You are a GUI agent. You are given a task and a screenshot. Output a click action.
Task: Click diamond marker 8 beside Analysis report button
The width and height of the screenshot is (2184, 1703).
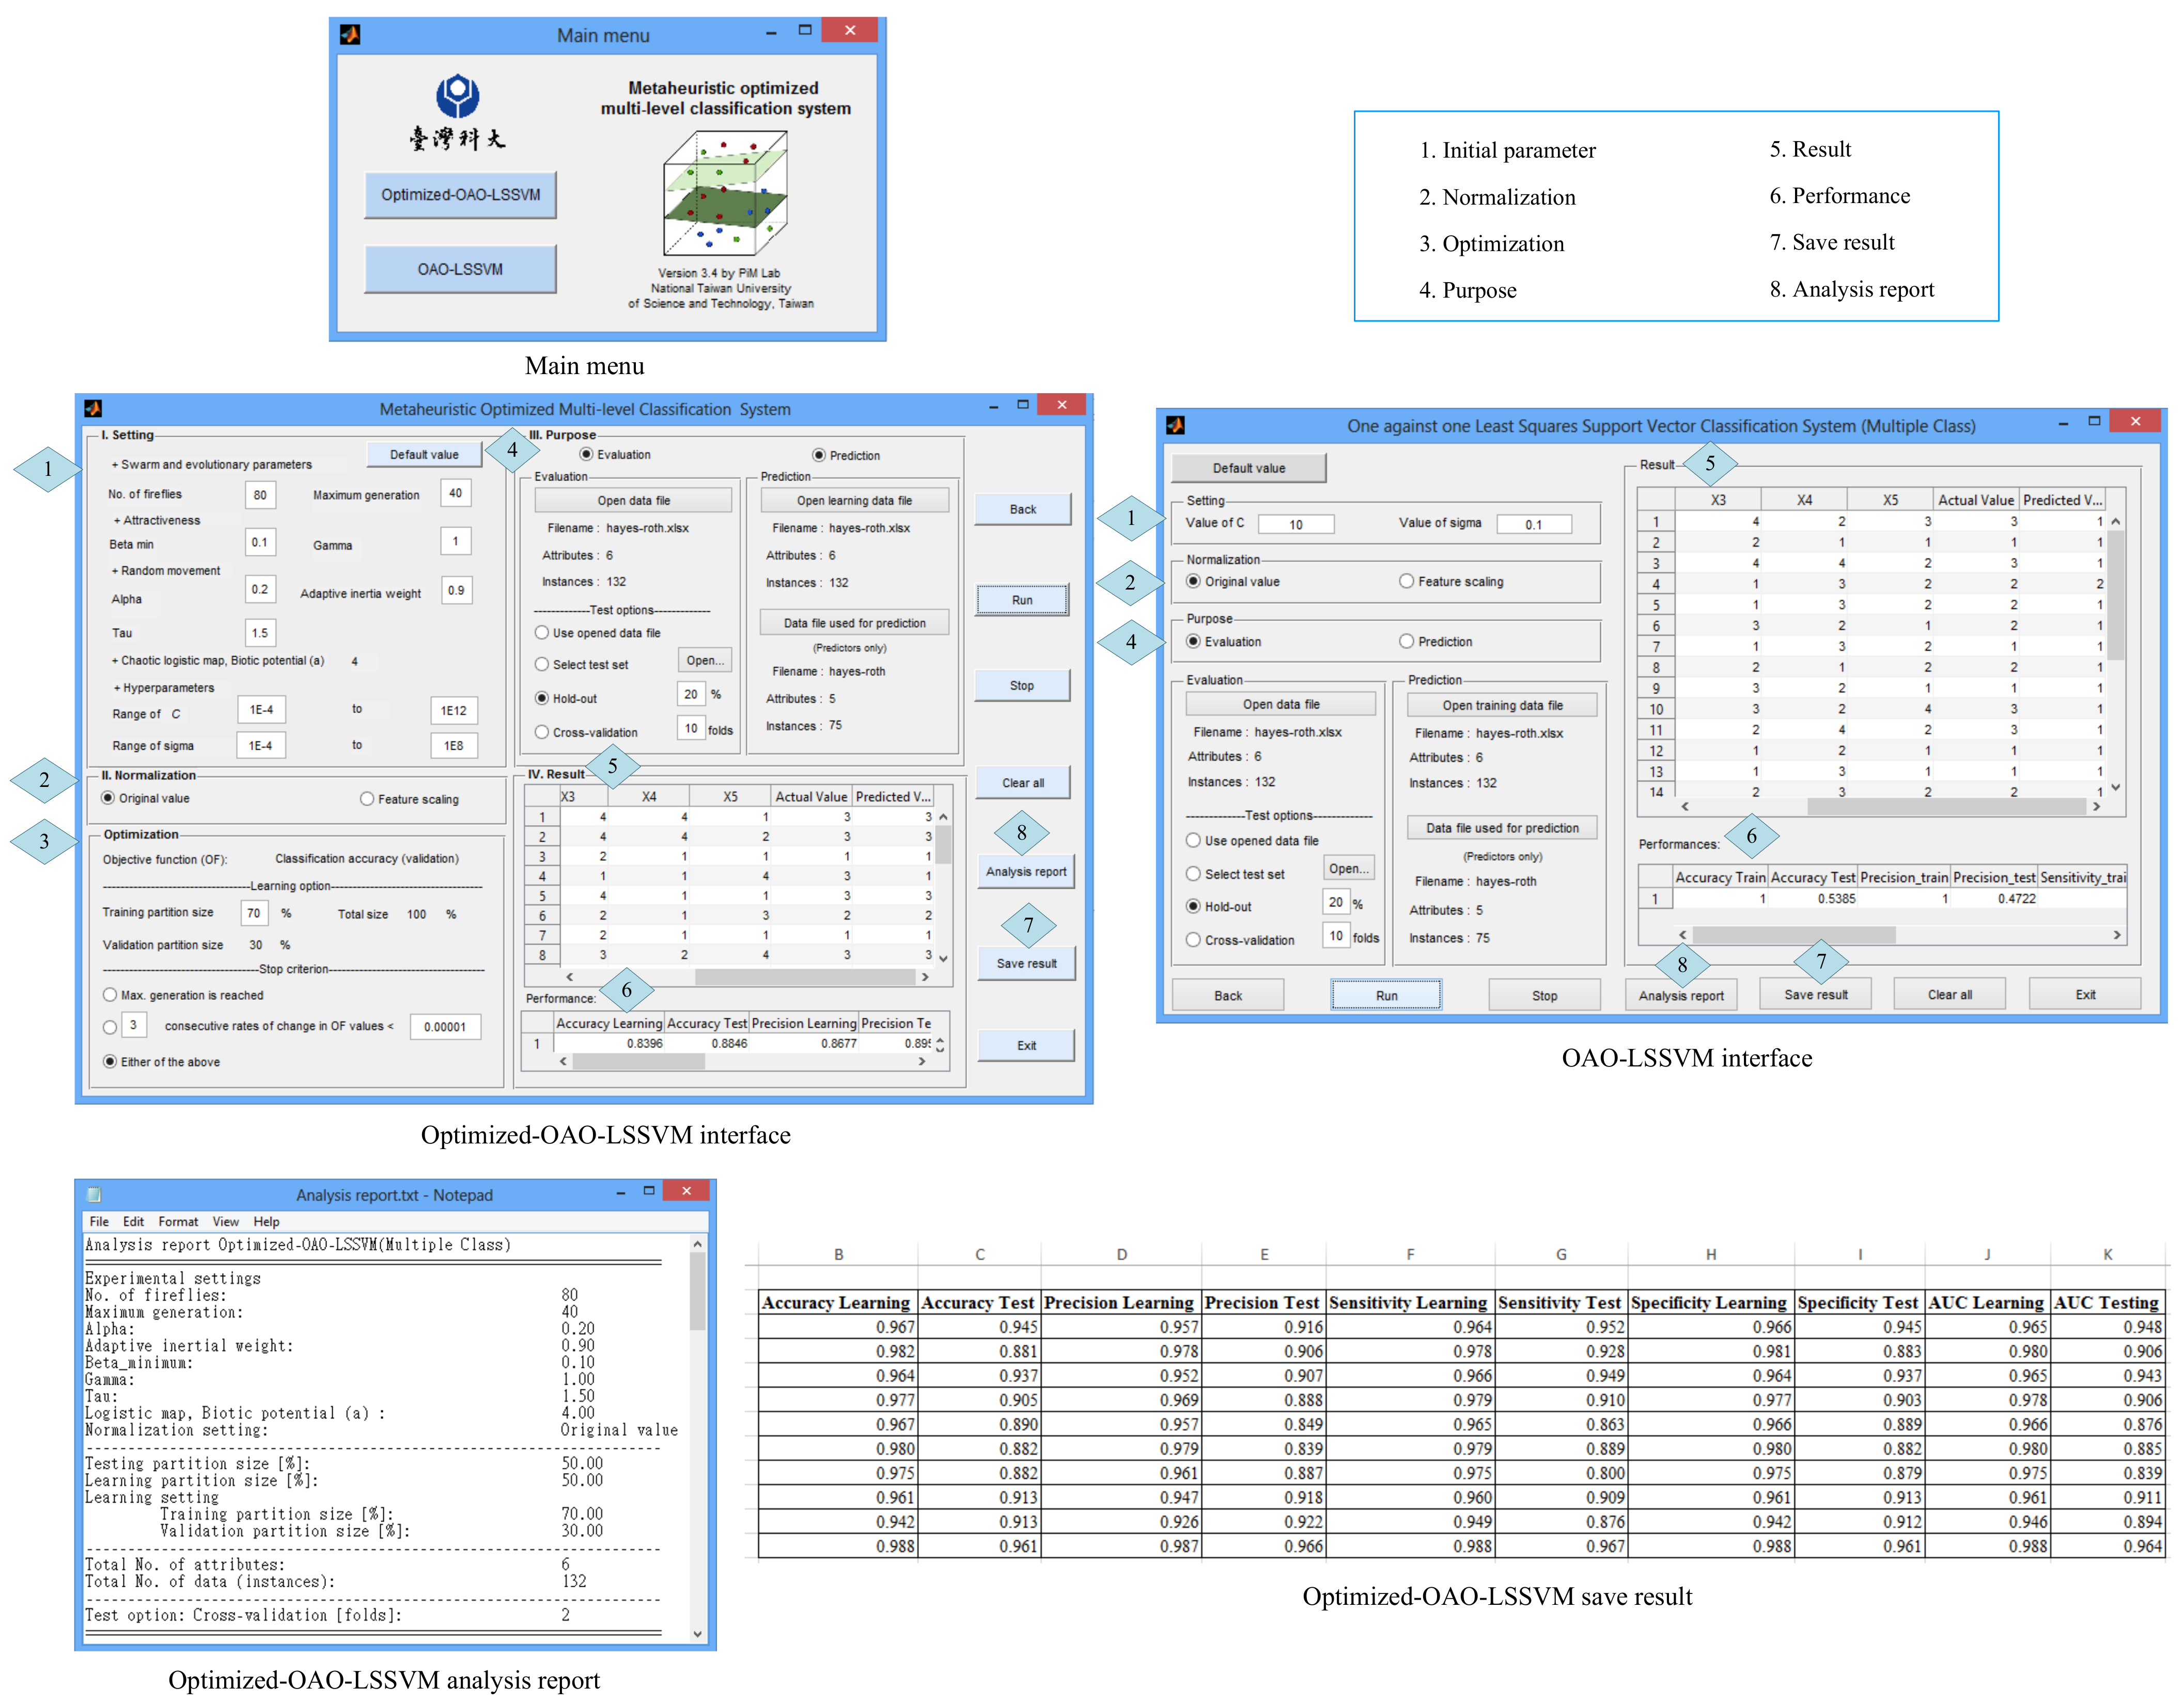(1021, 832)
